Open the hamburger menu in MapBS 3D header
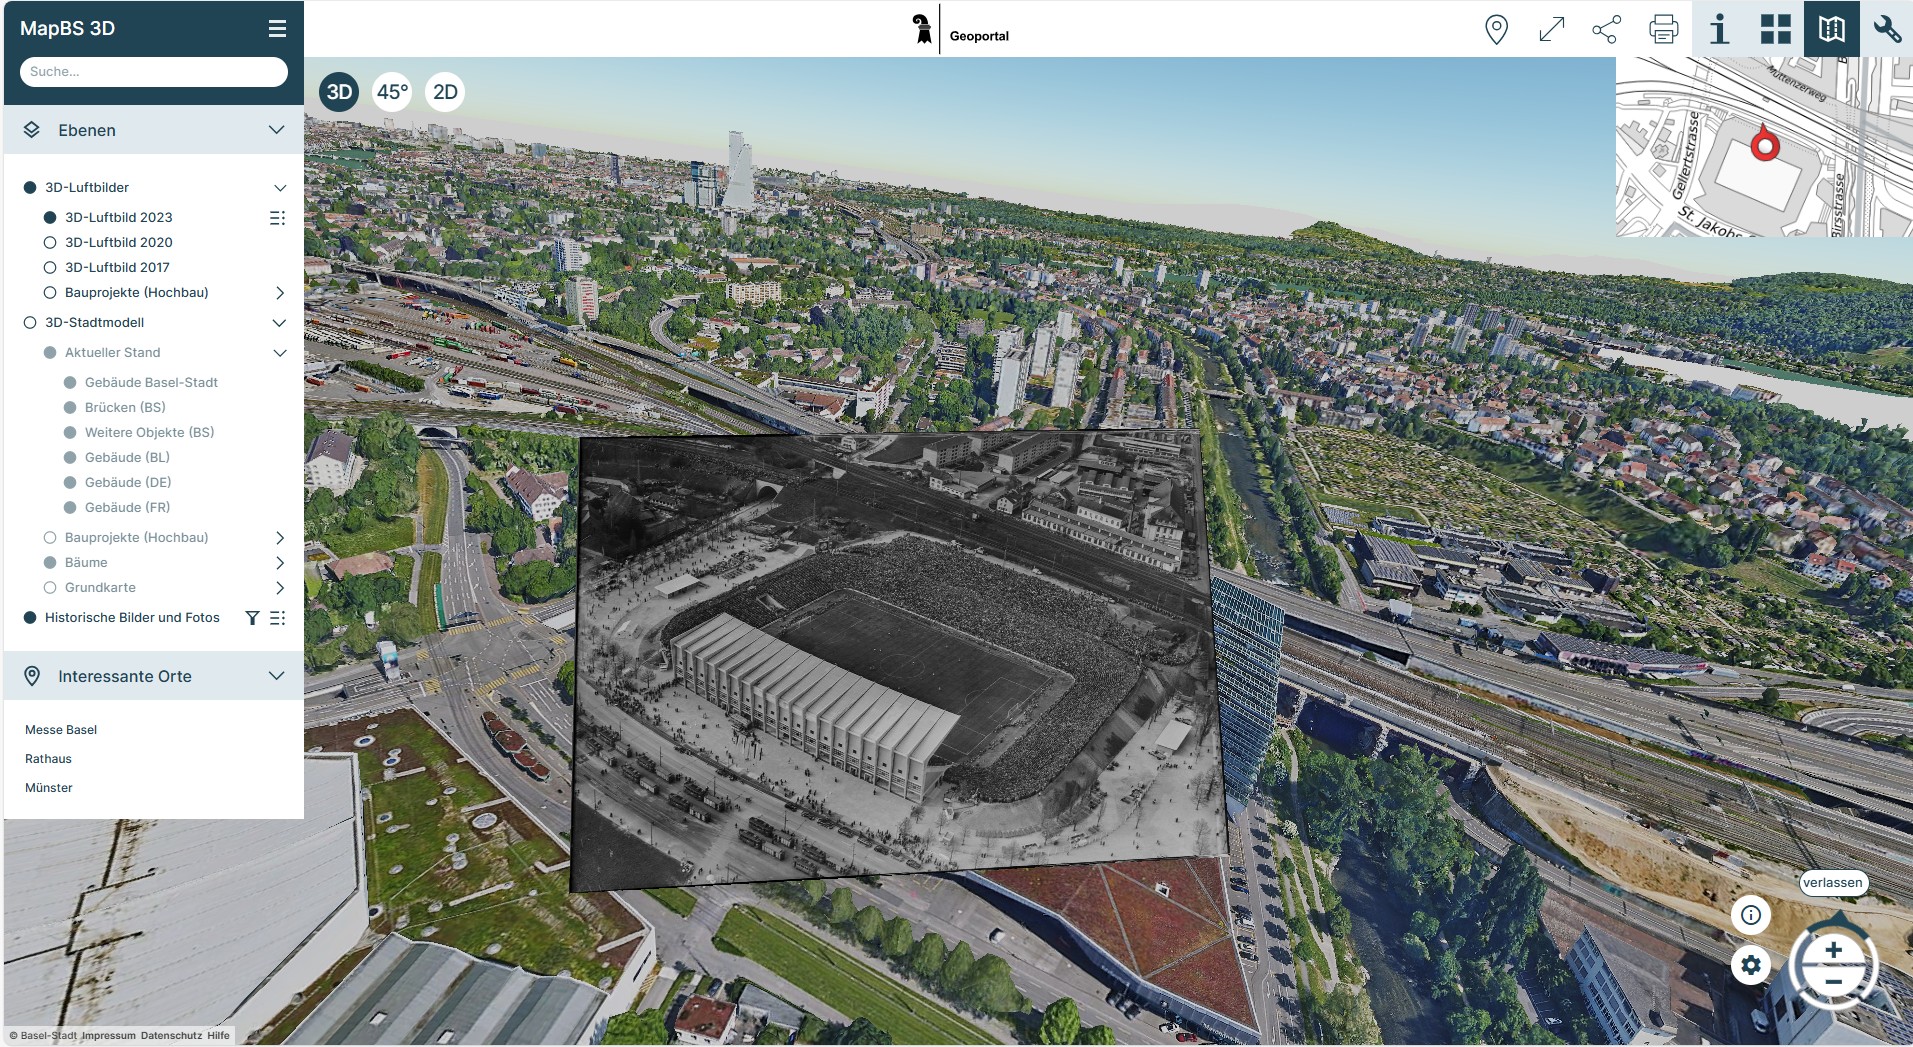The width and height of the screenshot is (1913, 1047). click(277, 29)
